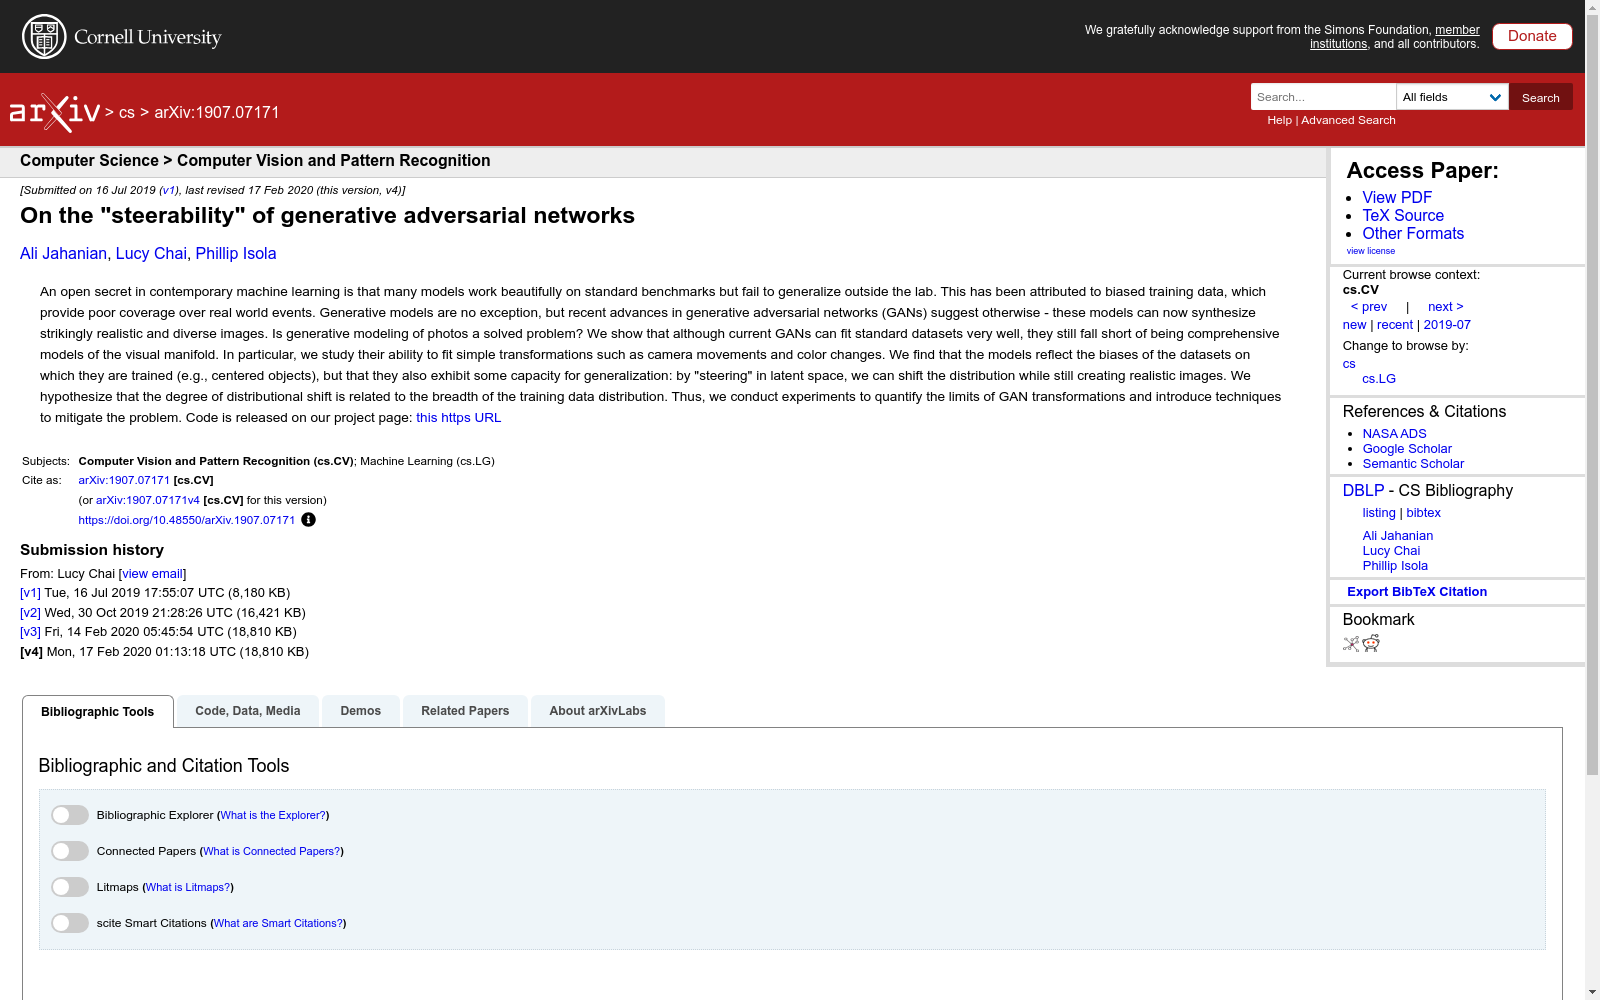Open Code, Data, Media tab

248,711
